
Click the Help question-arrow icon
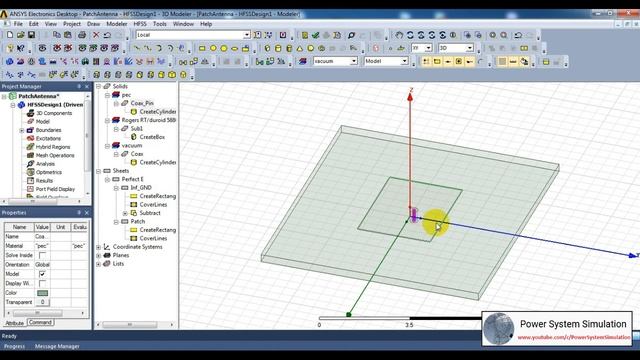click(20, 48)
